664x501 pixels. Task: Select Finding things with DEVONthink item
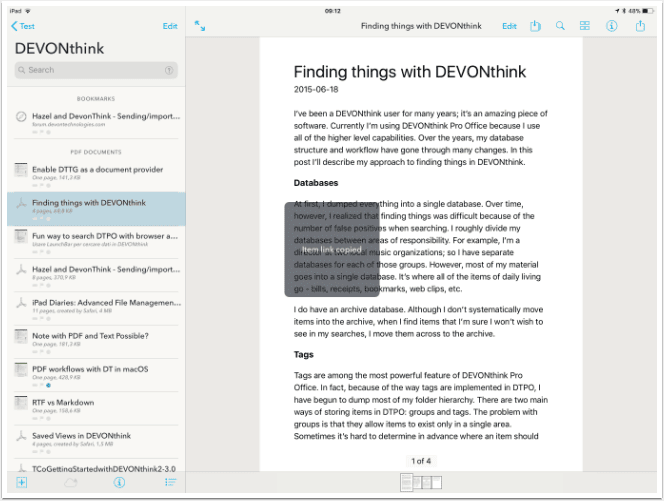pyautogui.click(x=97, y=209)
